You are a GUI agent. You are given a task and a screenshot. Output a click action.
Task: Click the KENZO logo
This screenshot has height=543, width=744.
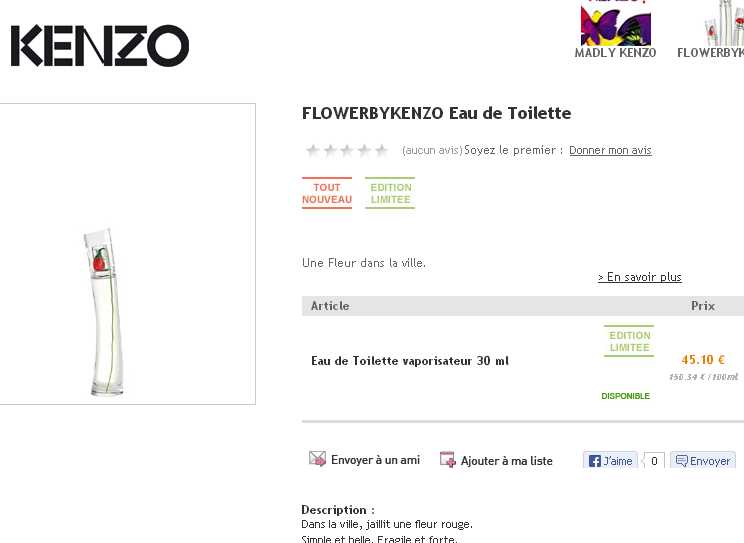pyautogui.click(x=100, y=46)
